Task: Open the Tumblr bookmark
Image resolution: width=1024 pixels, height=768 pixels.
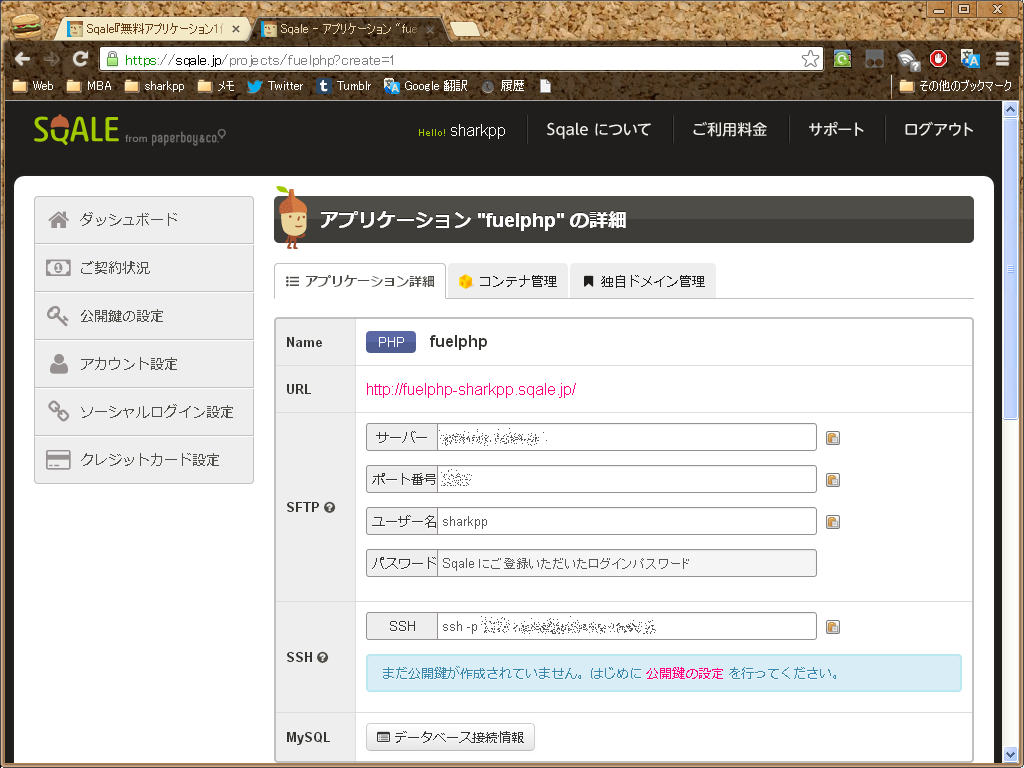Action: pos(344,86)
